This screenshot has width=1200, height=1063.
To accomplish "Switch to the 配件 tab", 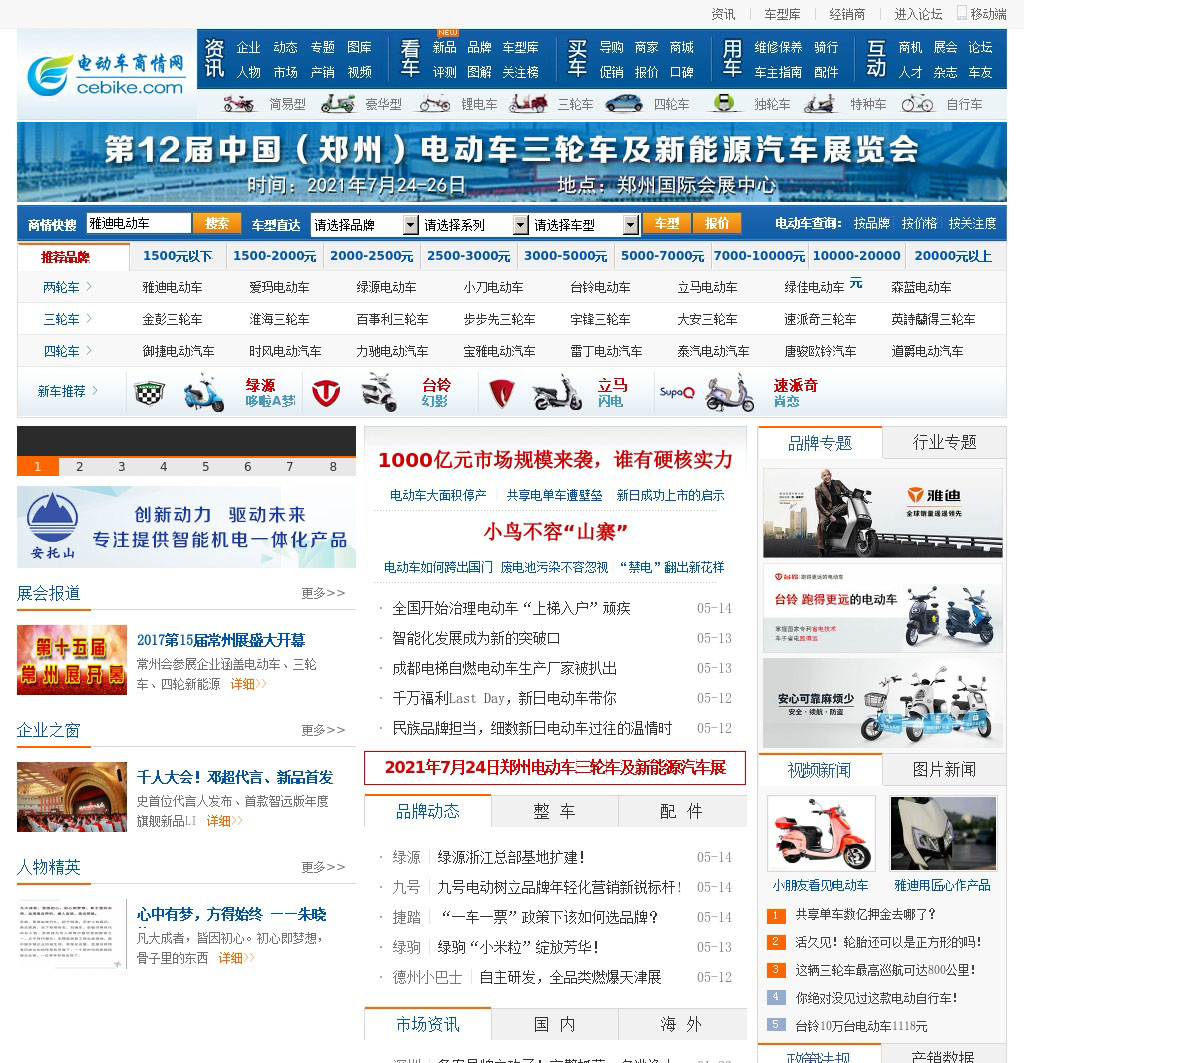I will 682,811.
